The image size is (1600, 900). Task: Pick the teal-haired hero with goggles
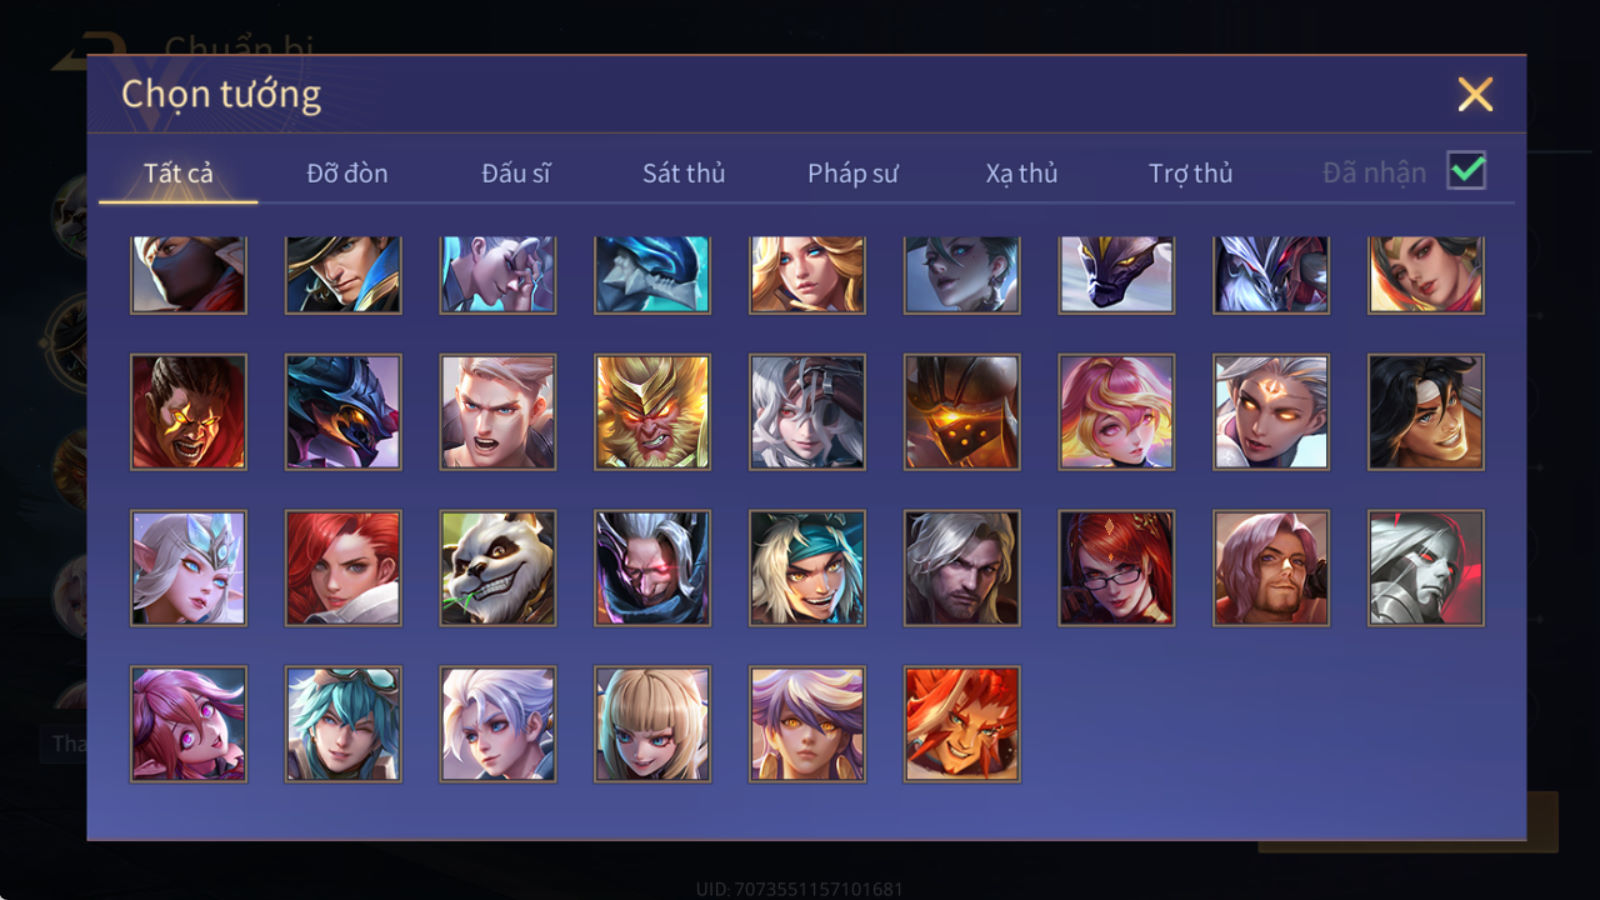[x=343, y=724]
